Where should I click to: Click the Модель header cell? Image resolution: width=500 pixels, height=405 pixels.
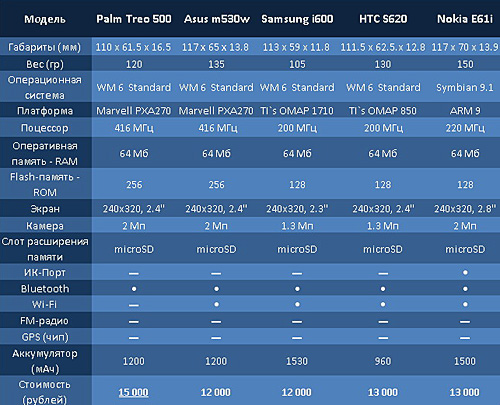click(x=45, y=19)
